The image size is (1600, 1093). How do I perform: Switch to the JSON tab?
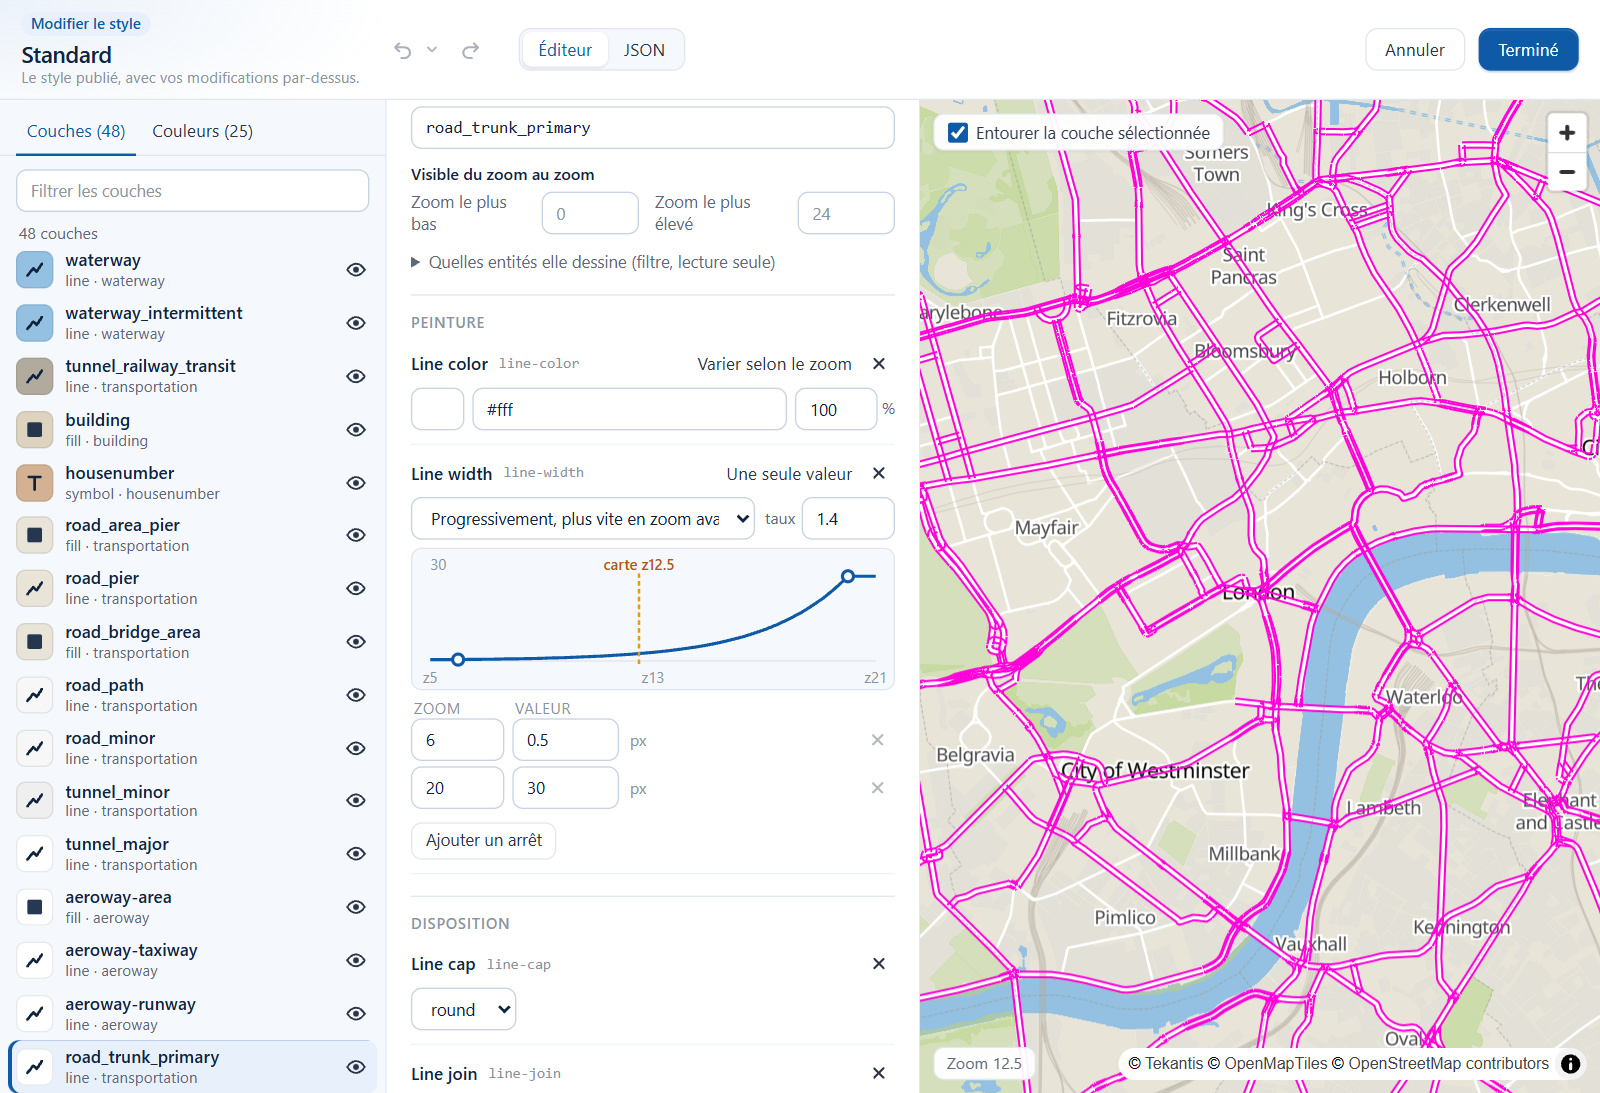point(644,50)
